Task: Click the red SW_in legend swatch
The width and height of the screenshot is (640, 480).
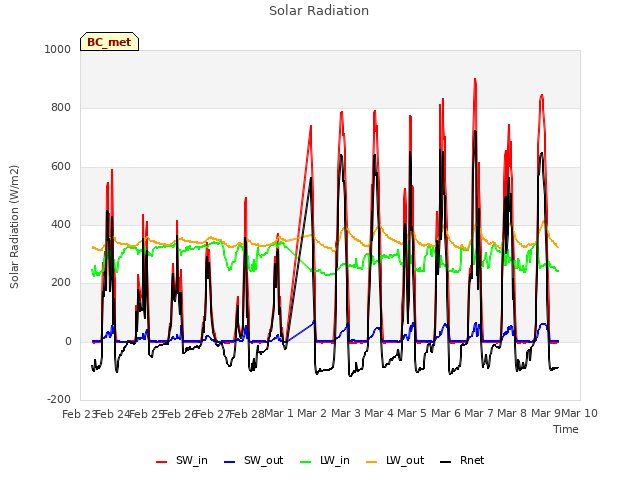Action: pos(162,462)
